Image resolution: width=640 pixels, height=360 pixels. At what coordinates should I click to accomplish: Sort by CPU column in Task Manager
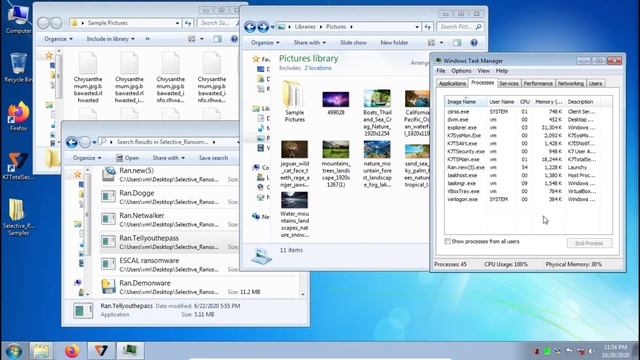click(x=525, y=102)
